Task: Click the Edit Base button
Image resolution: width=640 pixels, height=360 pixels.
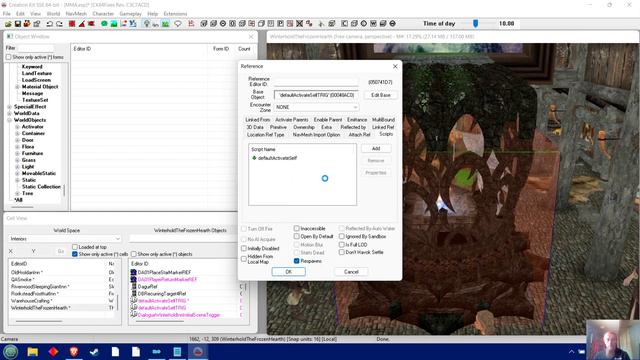Action: tap(380, 95)
